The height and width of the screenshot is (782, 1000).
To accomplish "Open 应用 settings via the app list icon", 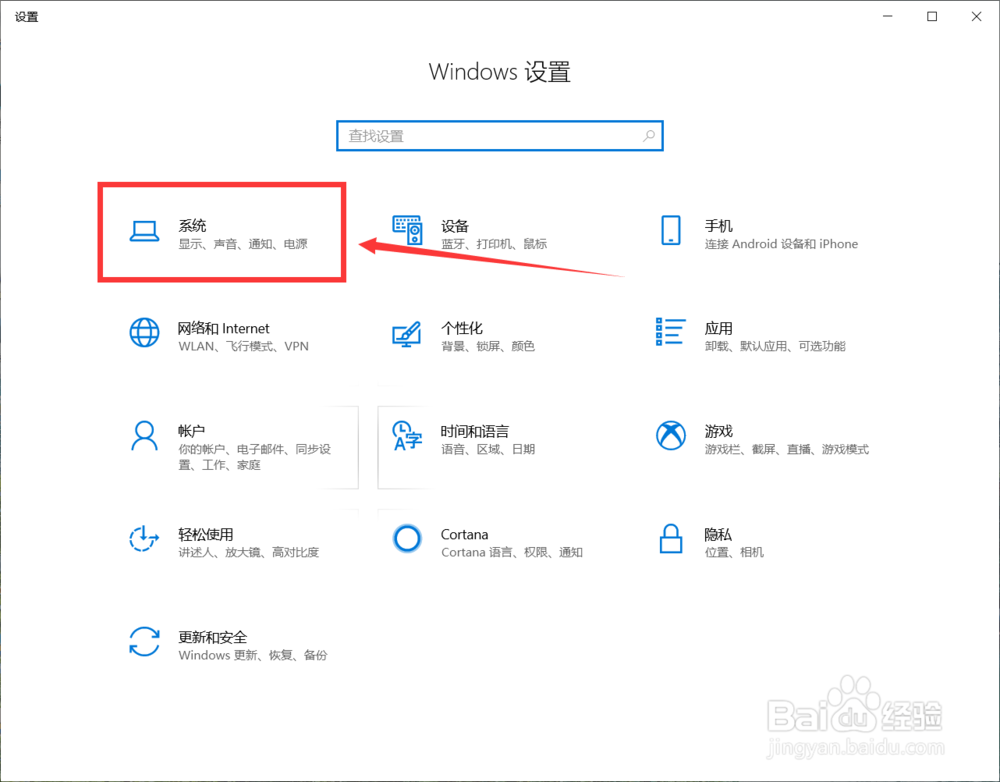I will tap(670, 333).
